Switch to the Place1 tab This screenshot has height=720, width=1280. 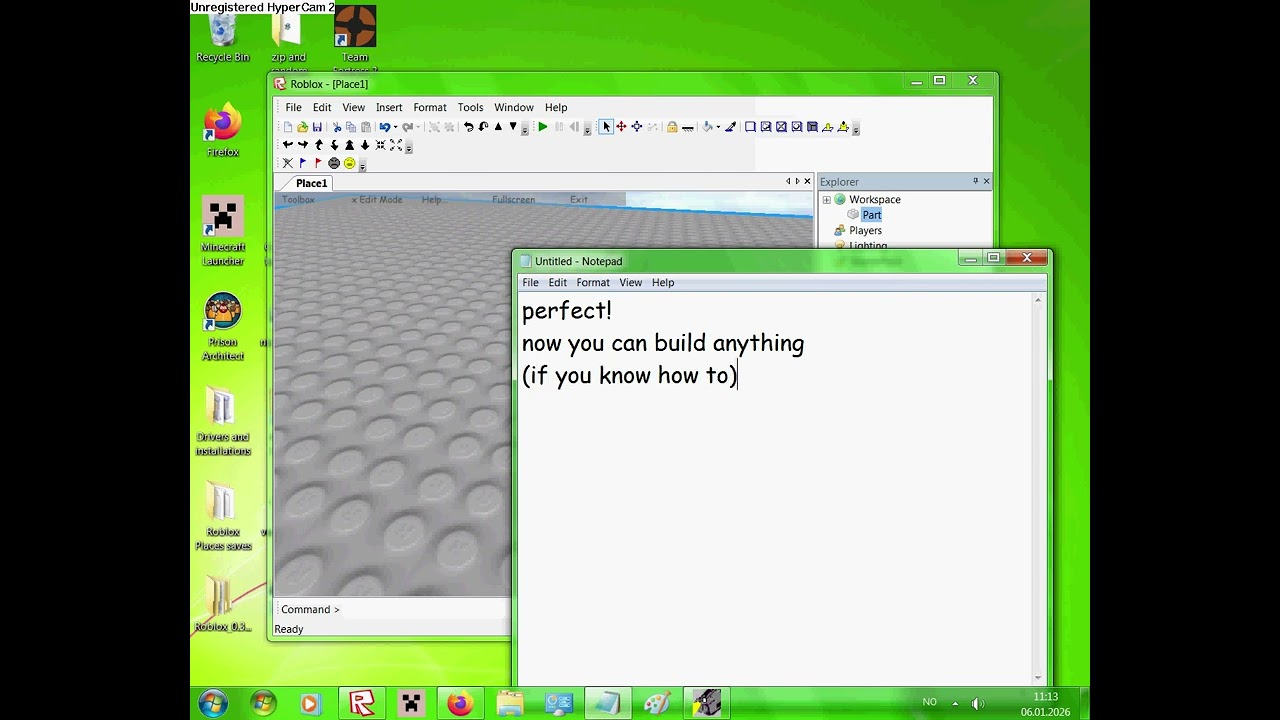pos(311,183)
